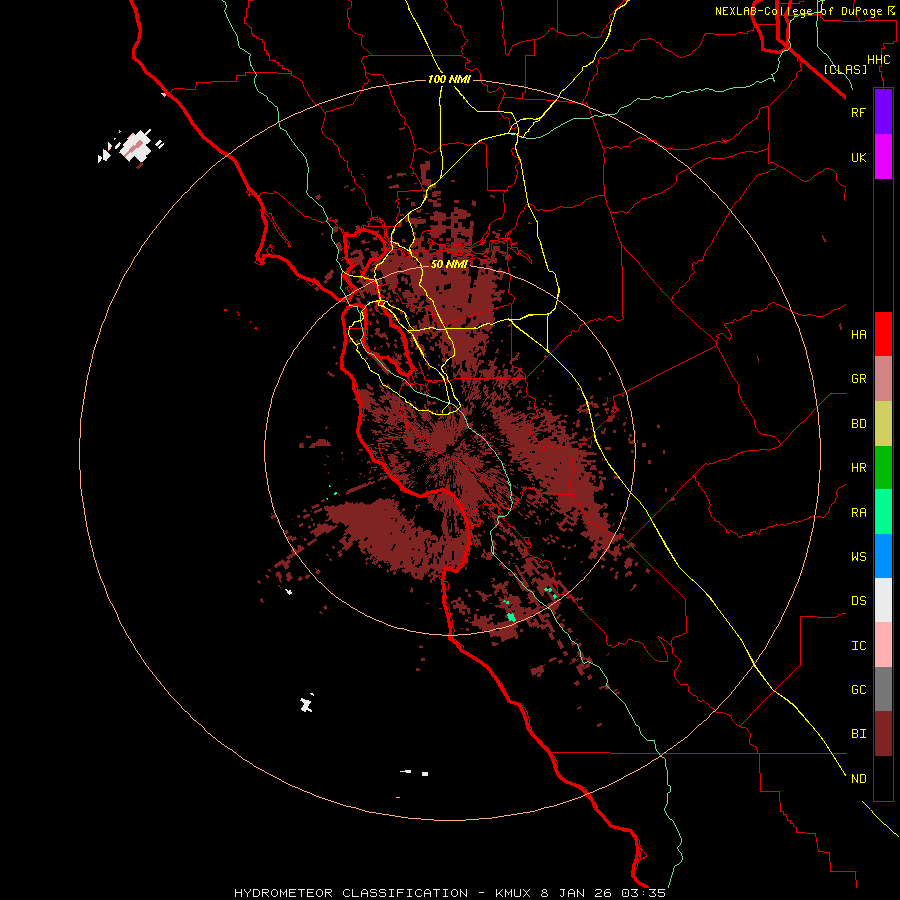The width and height of the screenshot is (900, 900).
Task: Click the [CLAS] units label
Action: [845, 70]
